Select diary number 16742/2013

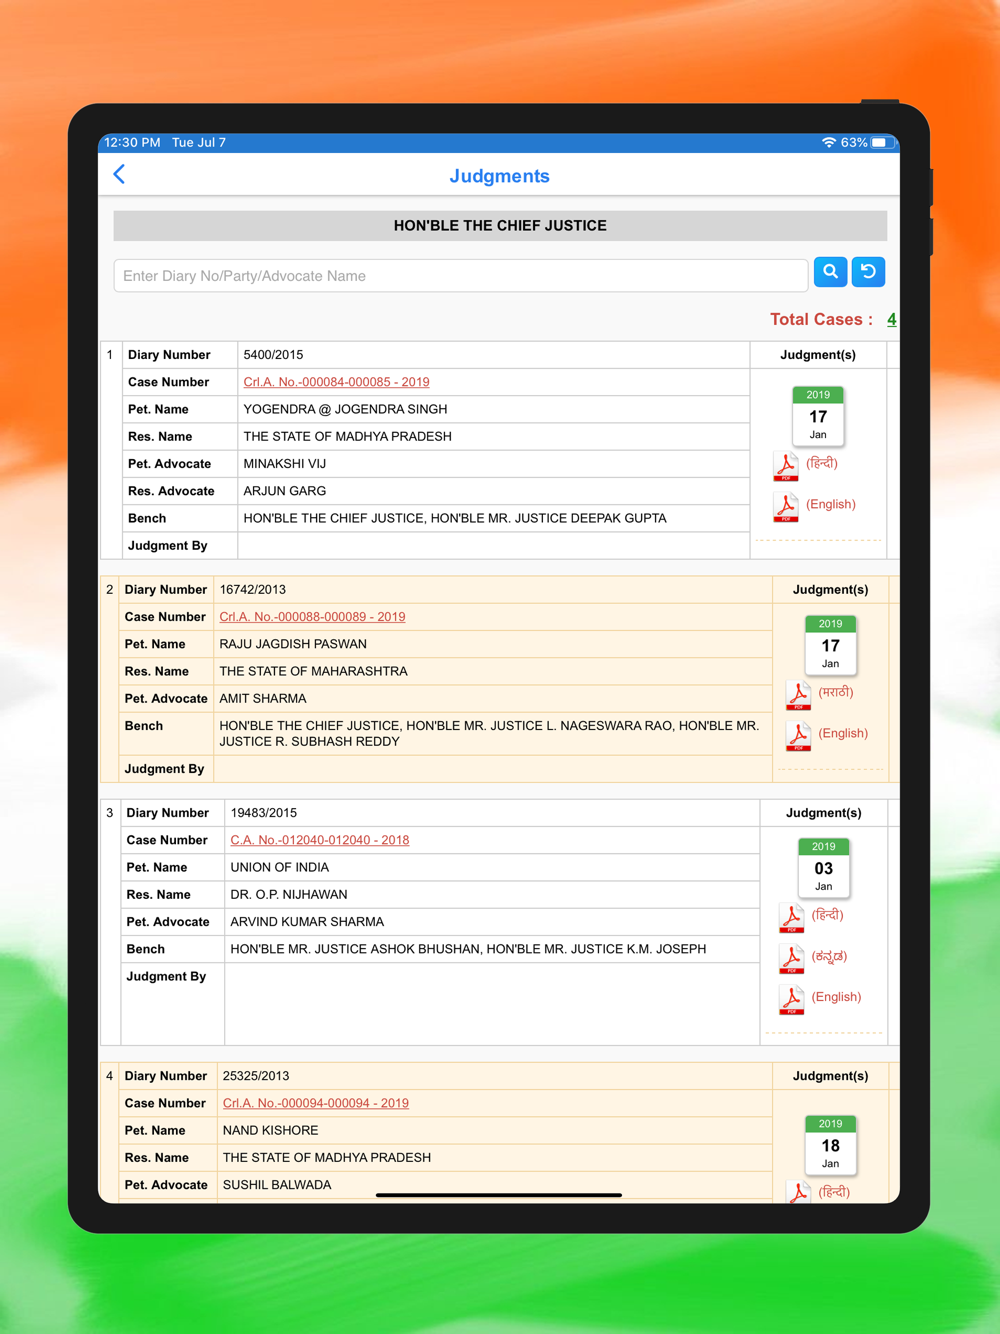252,590
